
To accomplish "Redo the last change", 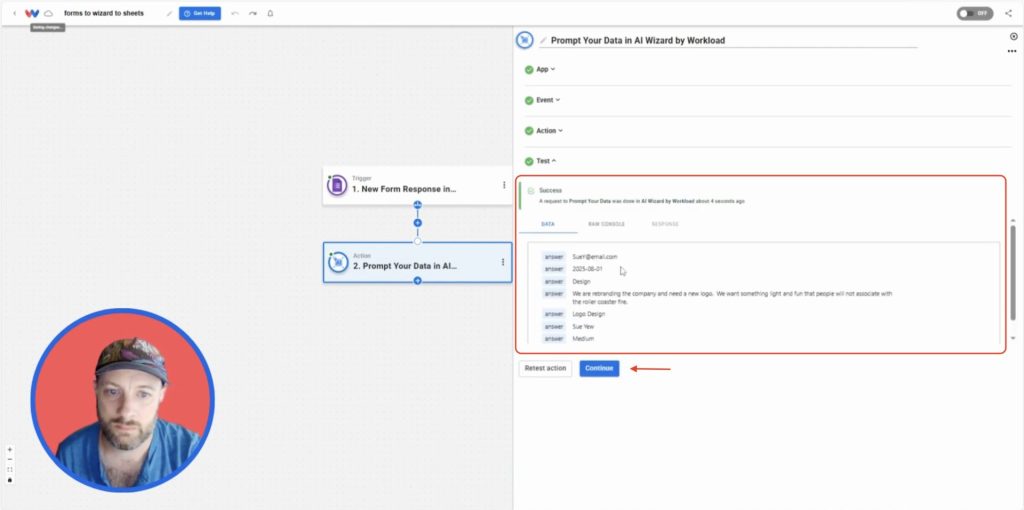I will click(x=253, y=13).
